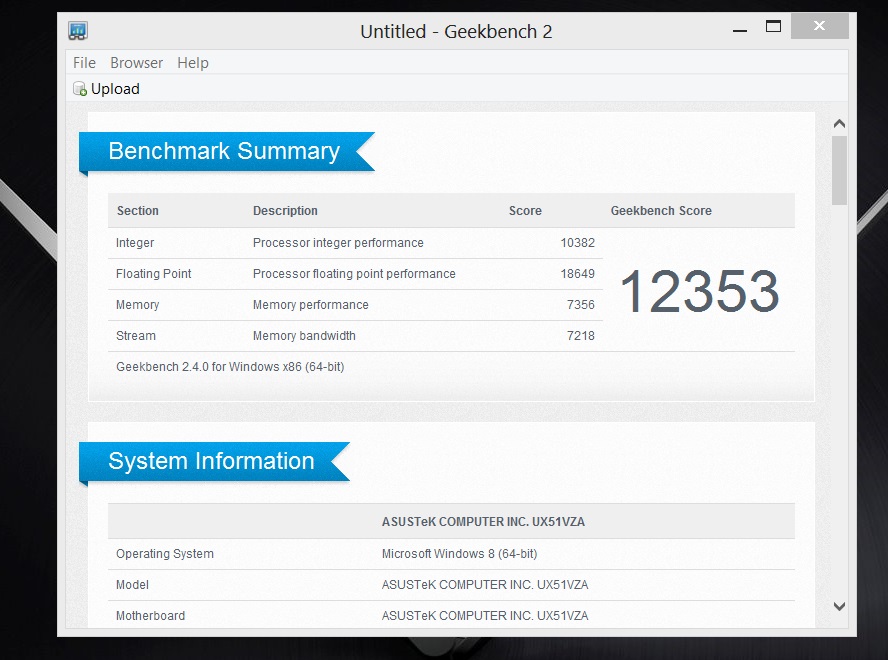Select the Memory section row label

click(138, 305)
